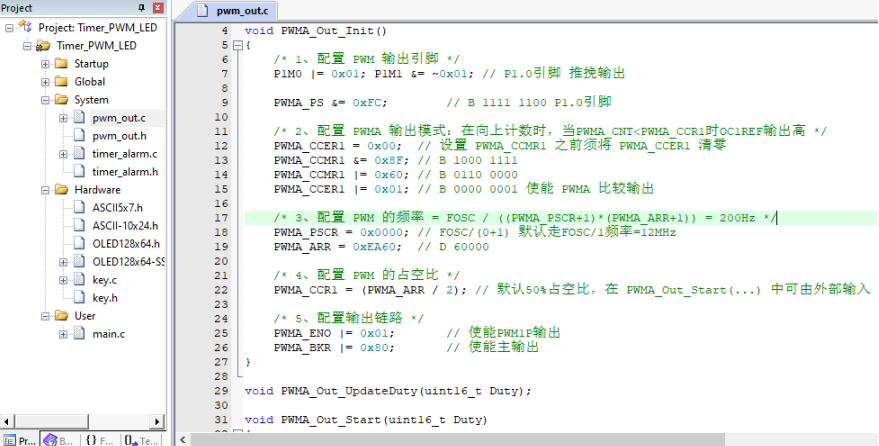The height and width of the screenshot is (446, 879).
Task: Click the file icon of key.c
Action: (x=80, y=280)
